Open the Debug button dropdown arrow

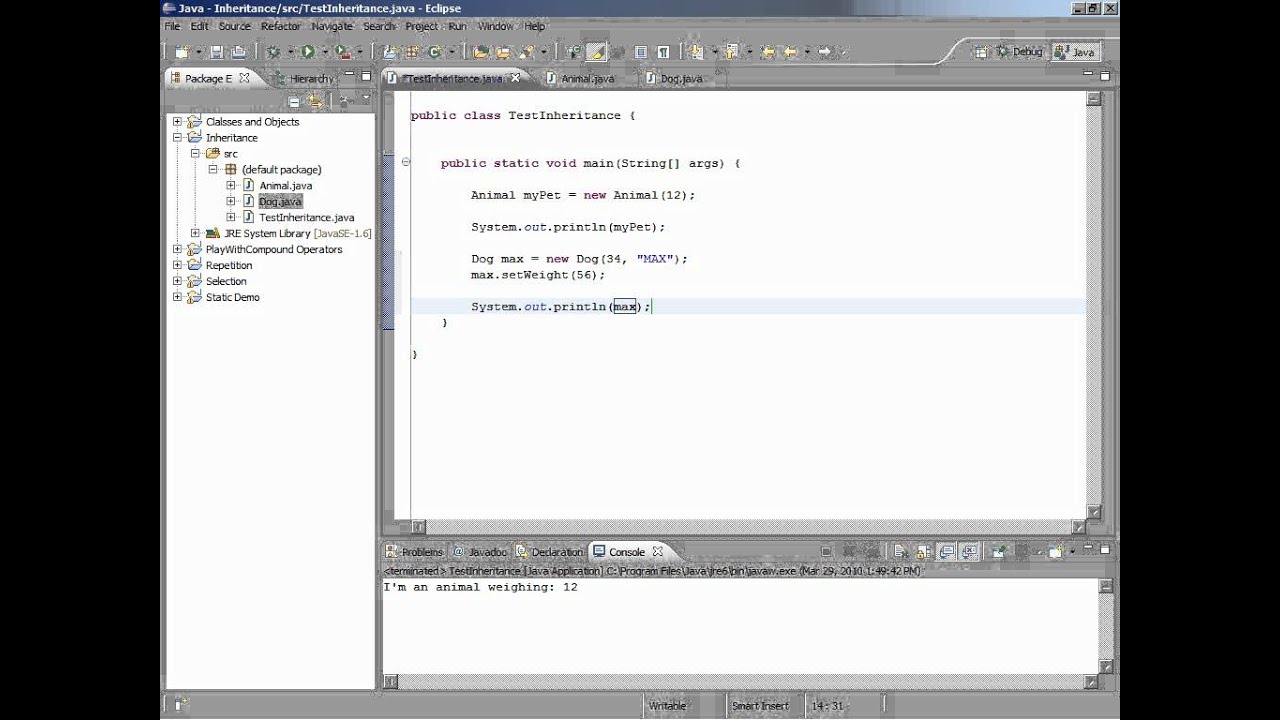[290, 52]
